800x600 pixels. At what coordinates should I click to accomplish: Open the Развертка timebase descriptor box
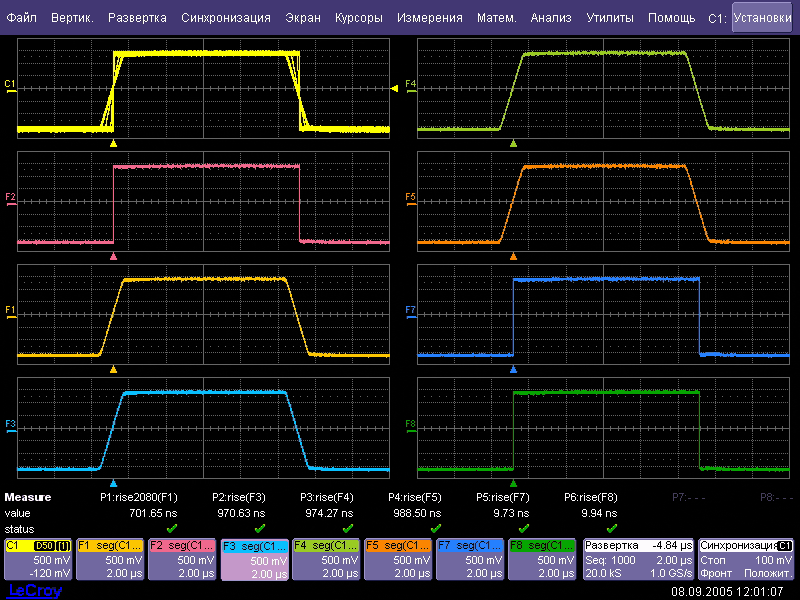pyautogui.click(x=637, y=559)
